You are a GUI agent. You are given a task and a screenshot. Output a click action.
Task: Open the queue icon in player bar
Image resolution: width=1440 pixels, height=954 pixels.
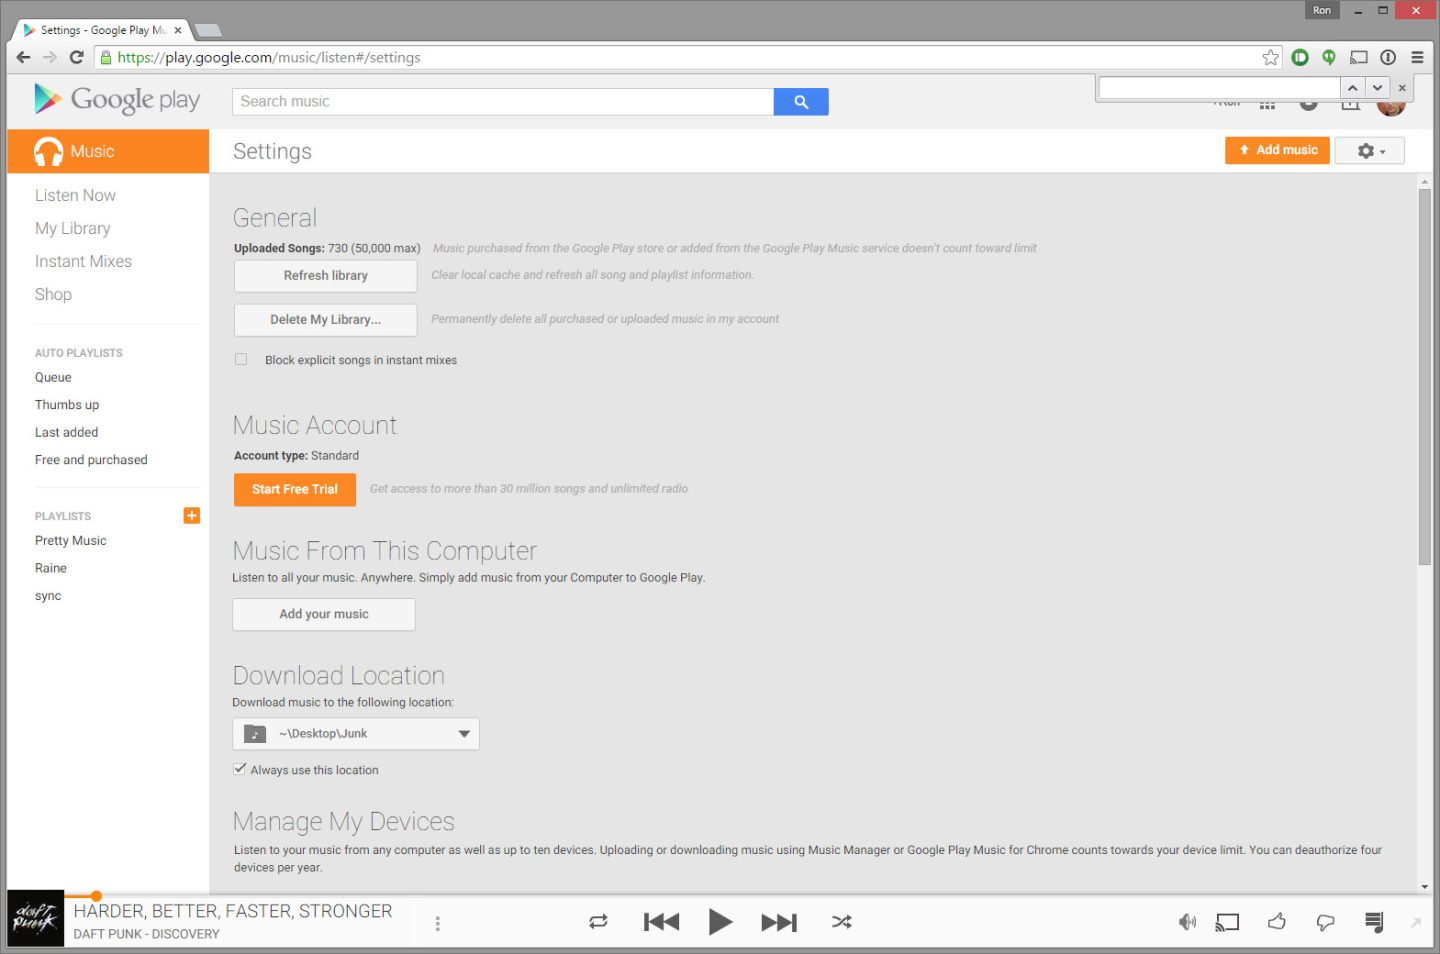[x=1374, y=922]
